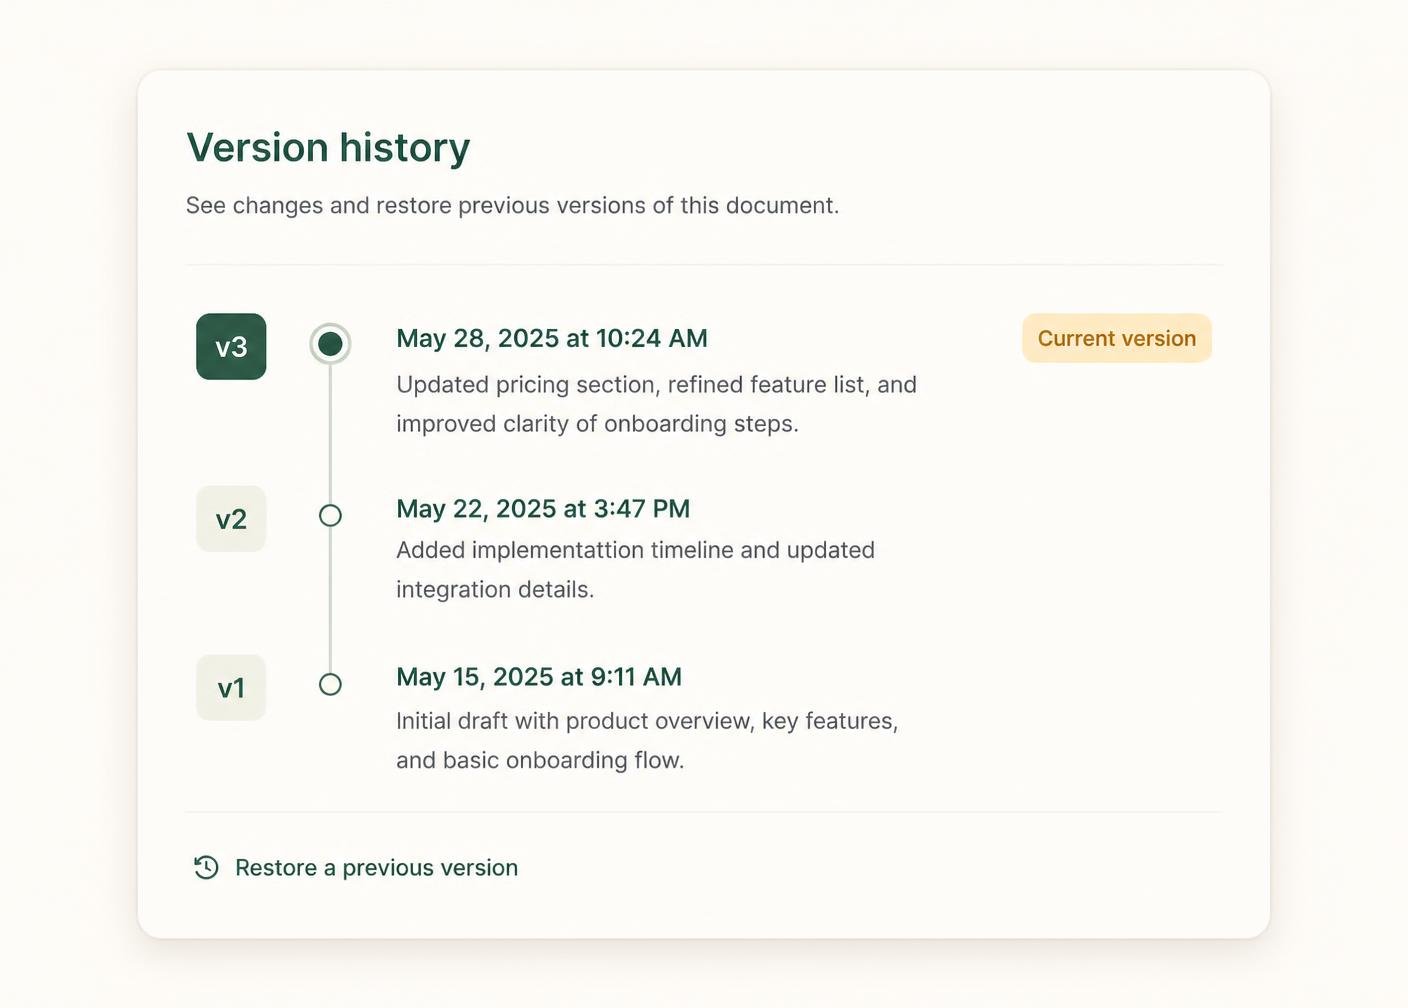Click the 'Initial draft with product overview' description
The width and height of the screenshot is (1408, 1008).
(647, 740)
